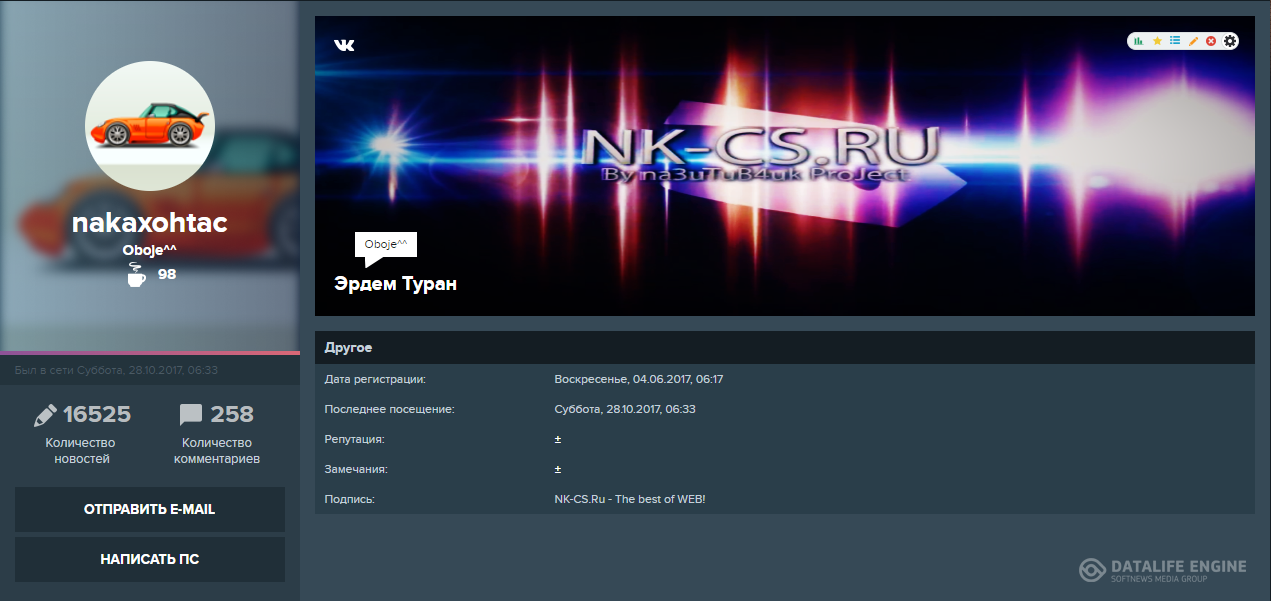Click the reputation ± value
Image resolution: width=1271 pixels, height=601 pixels.
click(x=558, y=439)
